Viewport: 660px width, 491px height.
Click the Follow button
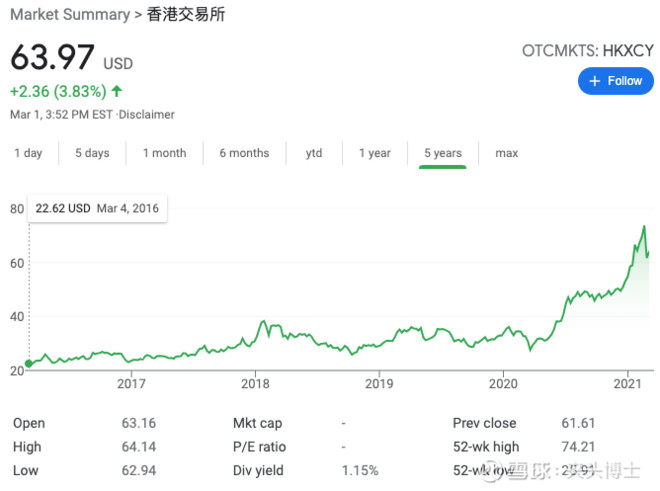[x=615, y=81]
